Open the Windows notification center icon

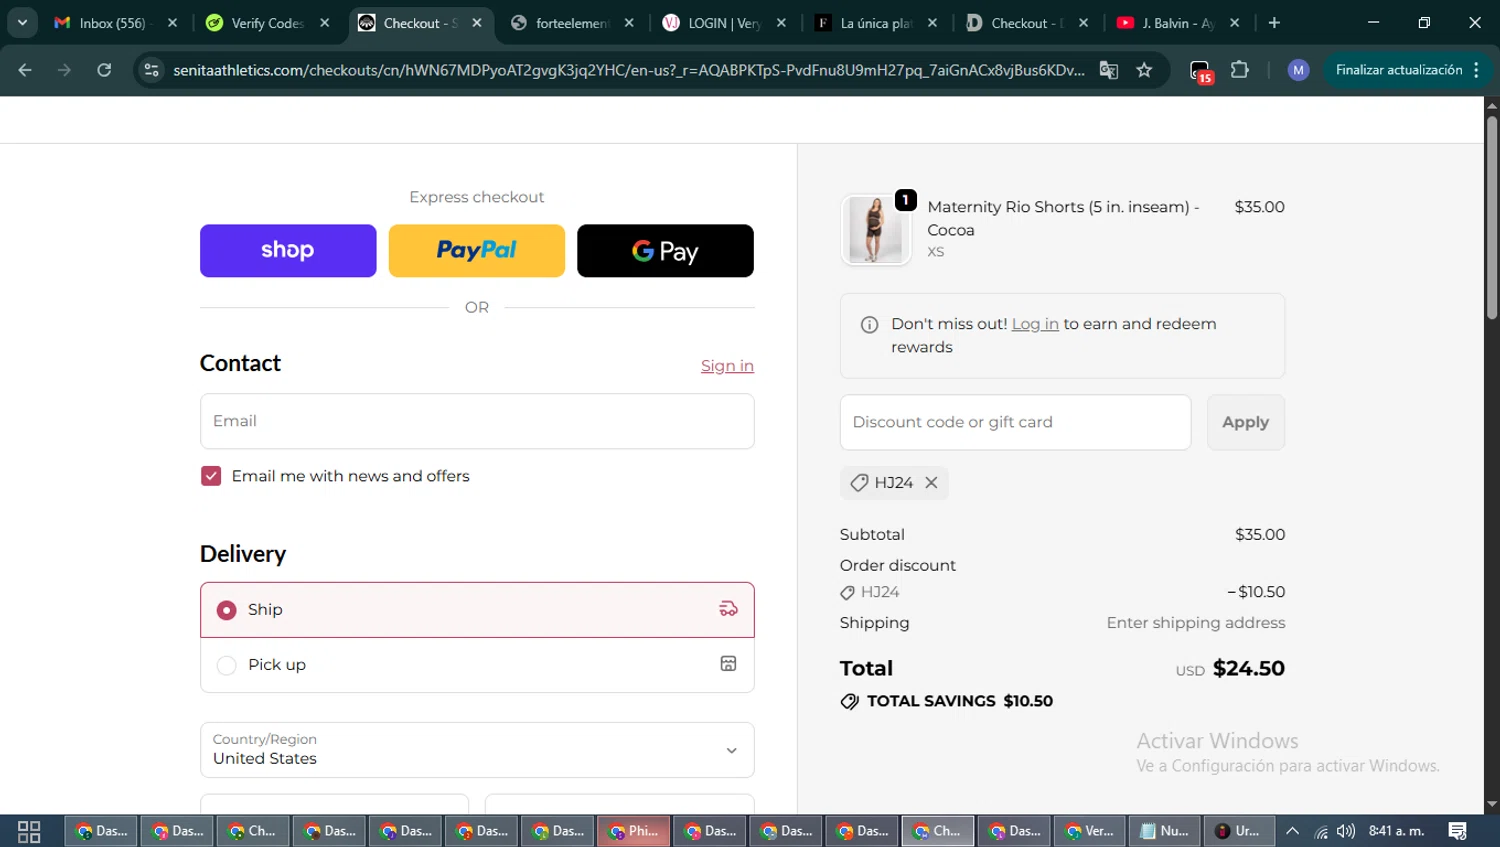pos(1458,831)
